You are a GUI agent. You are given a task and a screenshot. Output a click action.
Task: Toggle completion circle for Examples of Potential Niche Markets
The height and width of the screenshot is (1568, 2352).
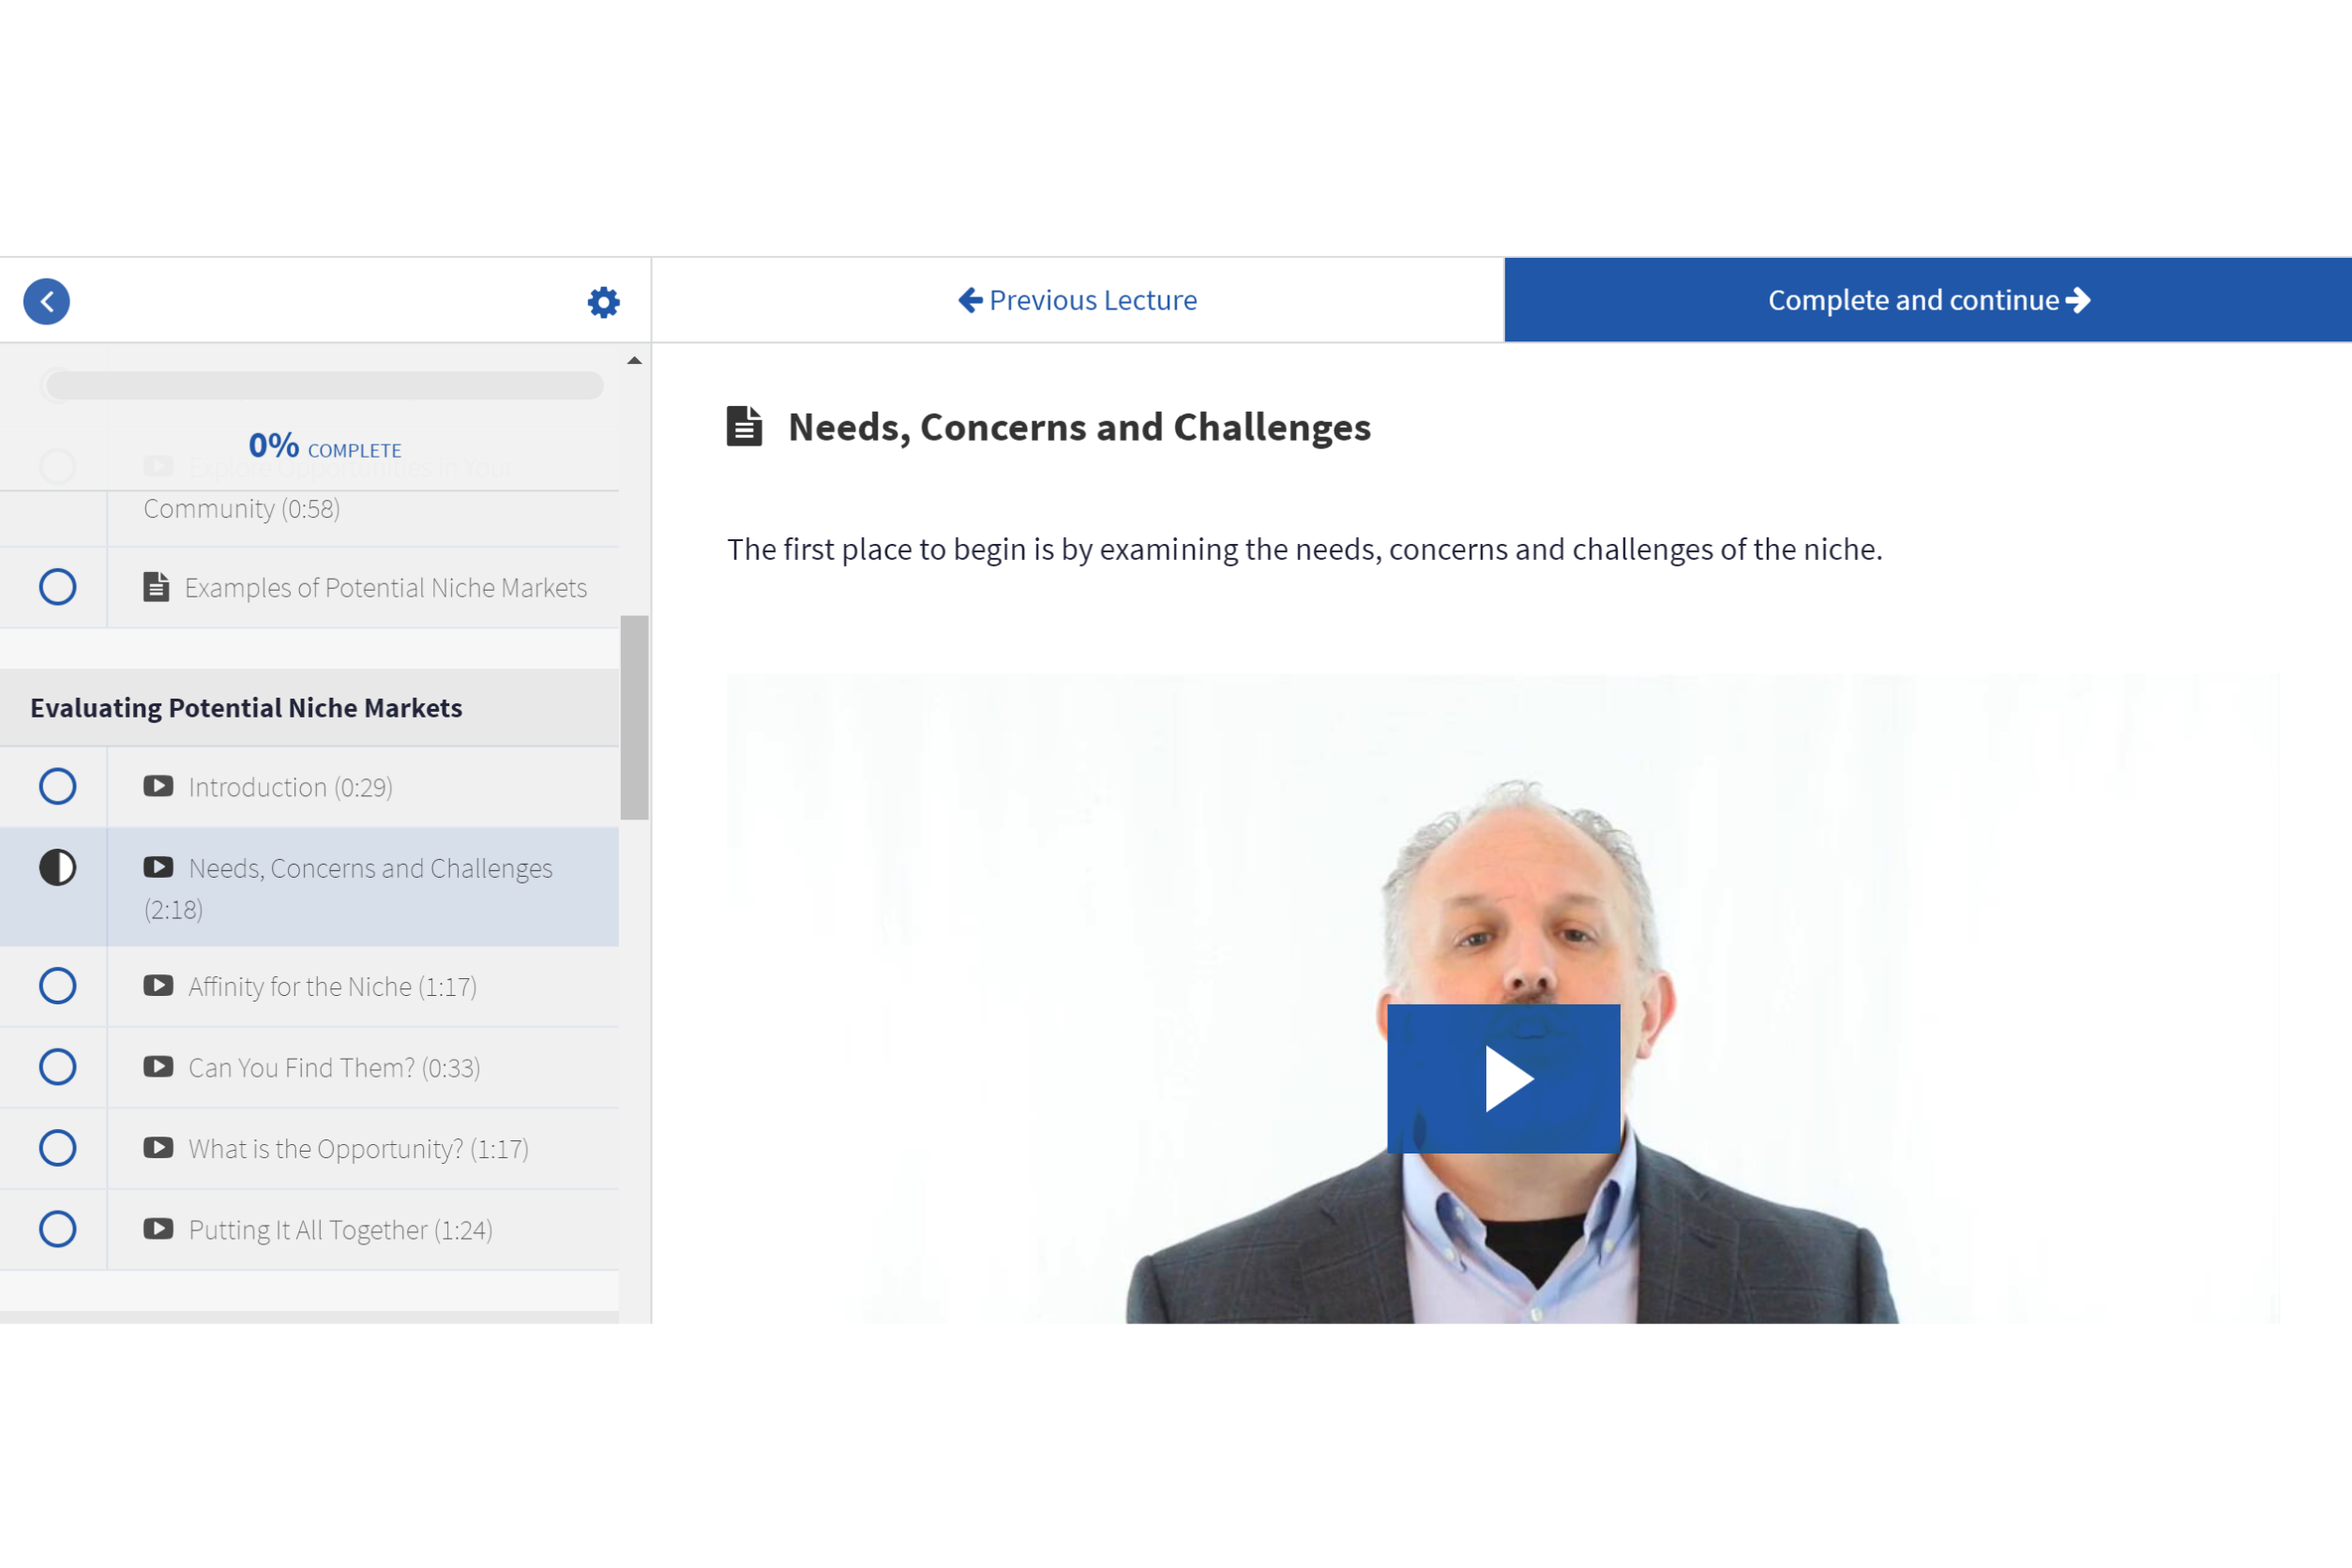(x=58, y=587)
